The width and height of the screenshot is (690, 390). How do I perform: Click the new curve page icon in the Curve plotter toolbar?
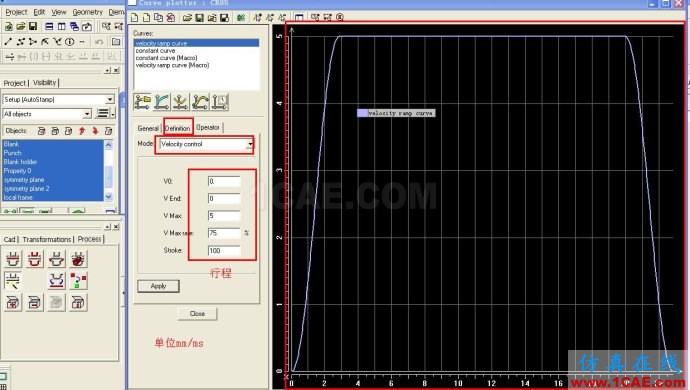[x=135, y=18]
